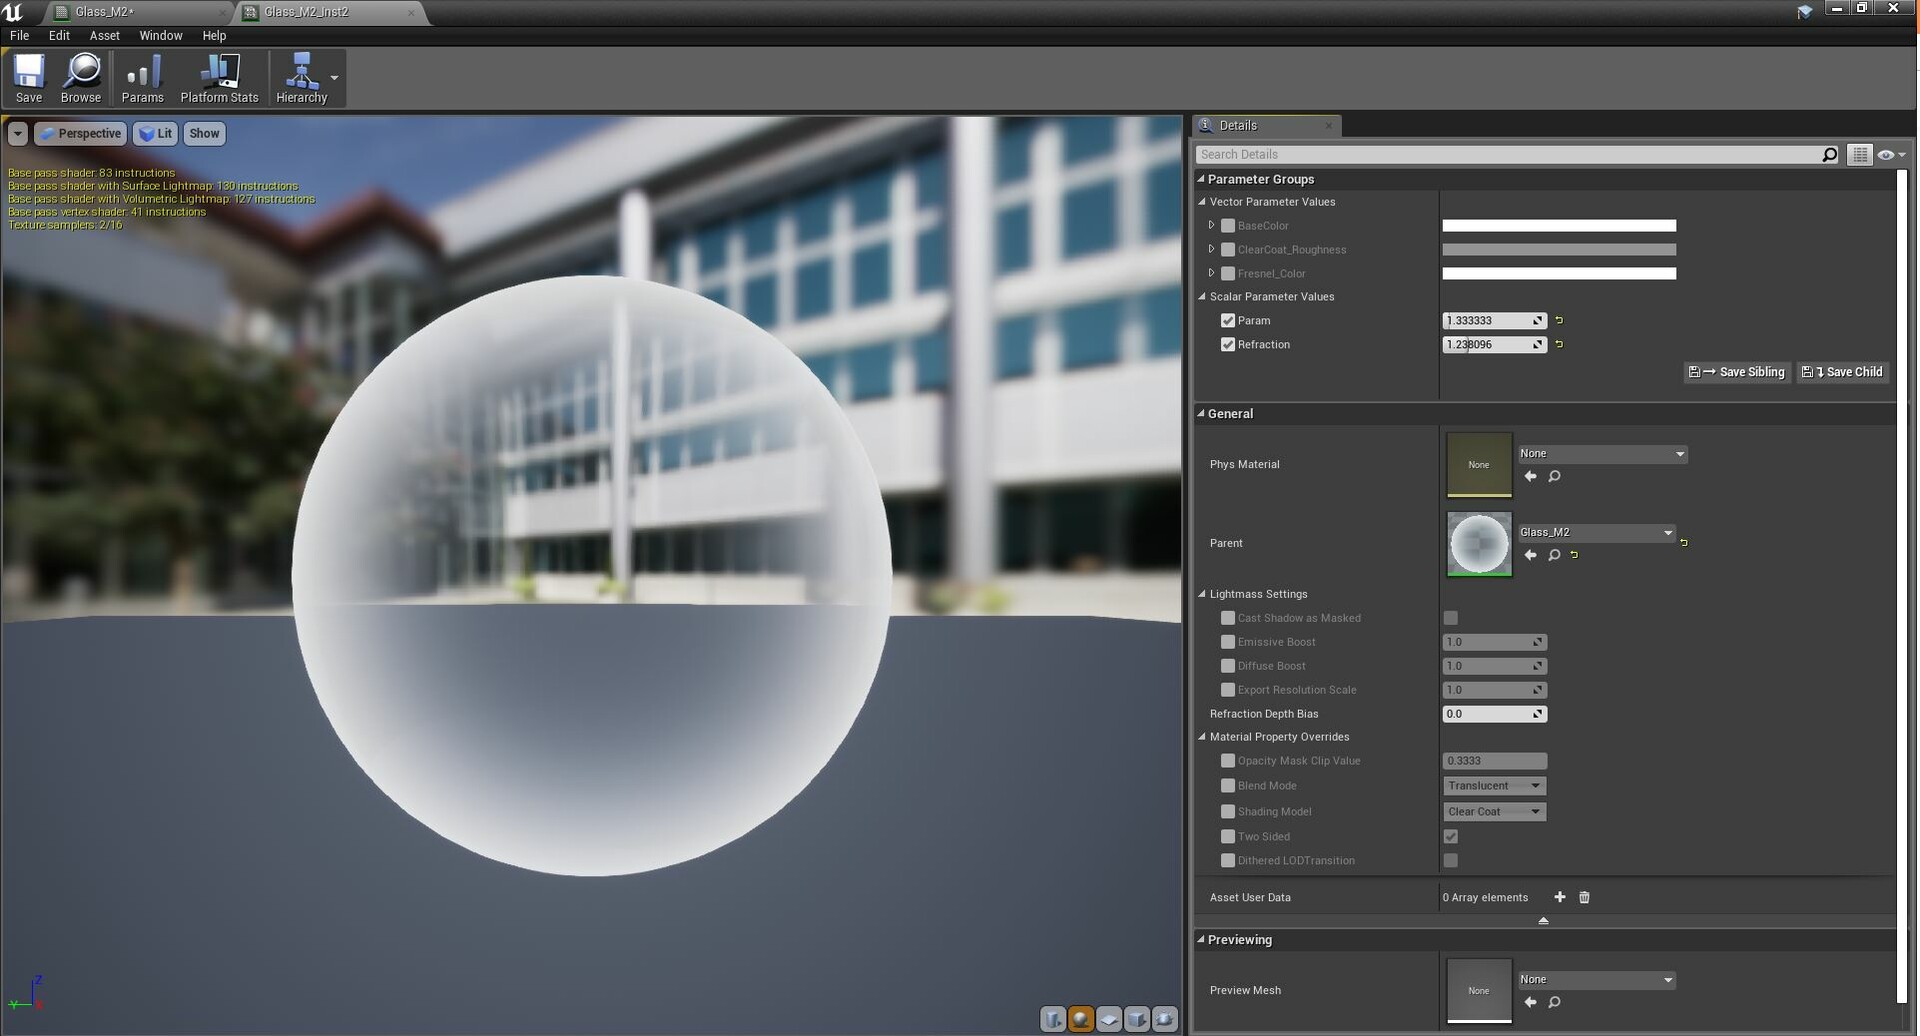The image size is (1920, 1036).
Task: Open the Blend Mode dropdown
Action: (x=1493, y=785)
